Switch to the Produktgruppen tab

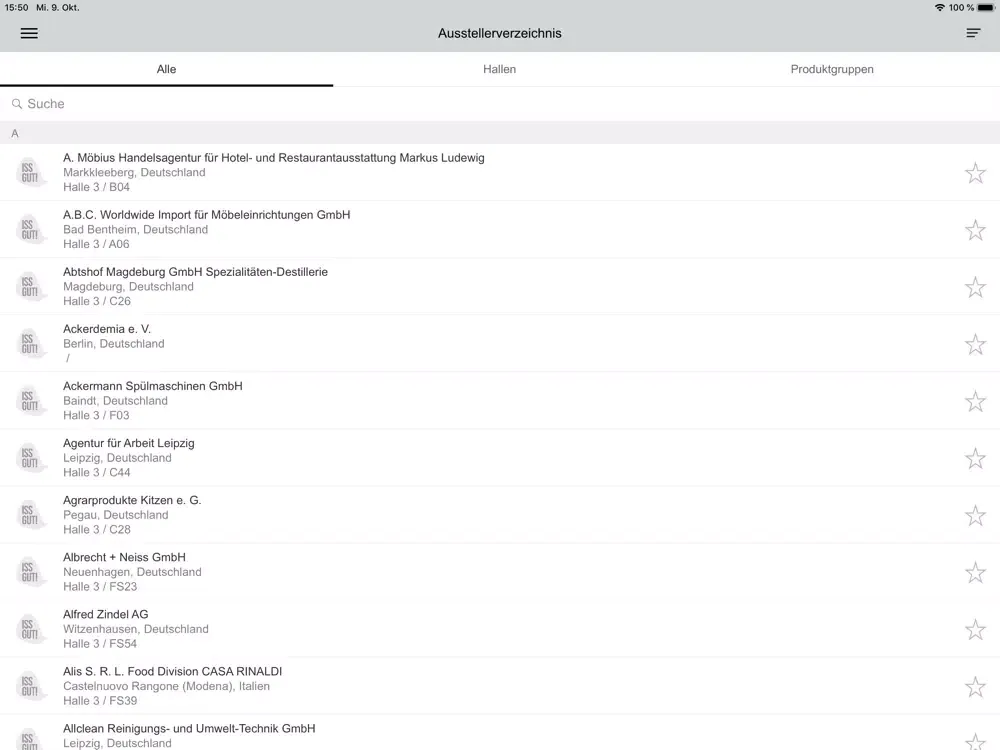(832, 69)
